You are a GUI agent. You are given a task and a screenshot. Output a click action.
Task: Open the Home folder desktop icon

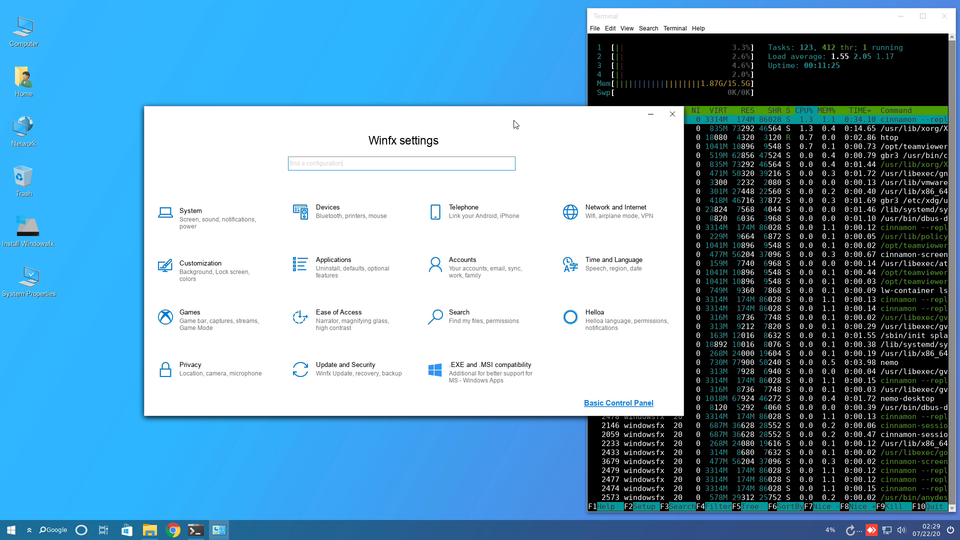coord(24,81)
